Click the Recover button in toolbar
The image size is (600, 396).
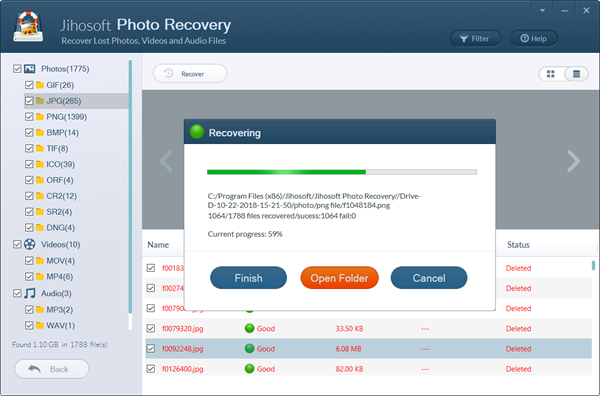(x=190, y=73)
